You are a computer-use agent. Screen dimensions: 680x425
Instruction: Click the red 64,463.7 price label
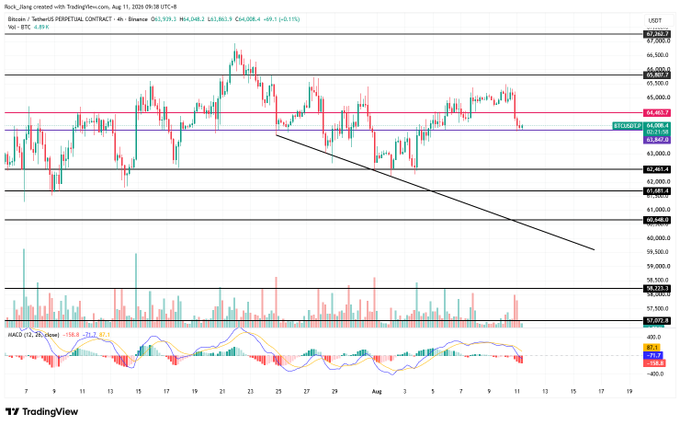(657, 113)
